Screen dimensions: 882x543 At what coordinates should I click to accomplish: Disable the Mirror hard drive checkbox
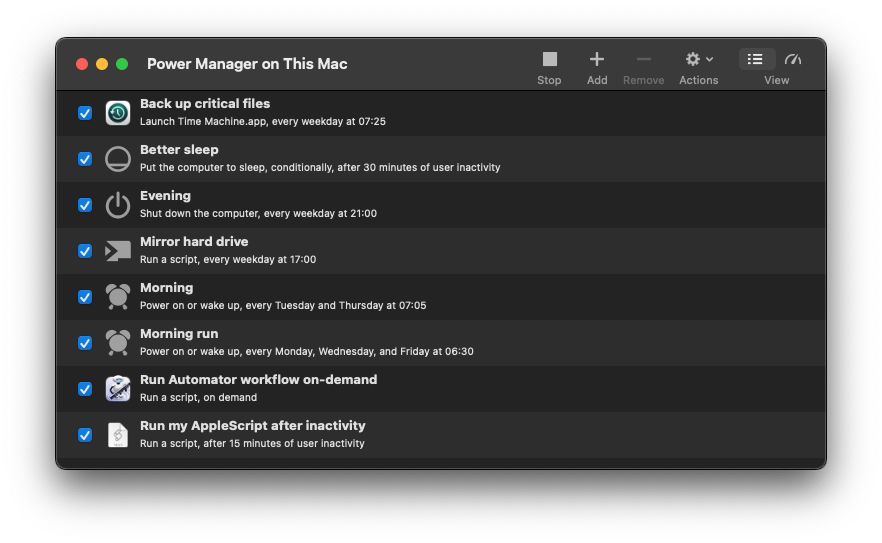85,251
